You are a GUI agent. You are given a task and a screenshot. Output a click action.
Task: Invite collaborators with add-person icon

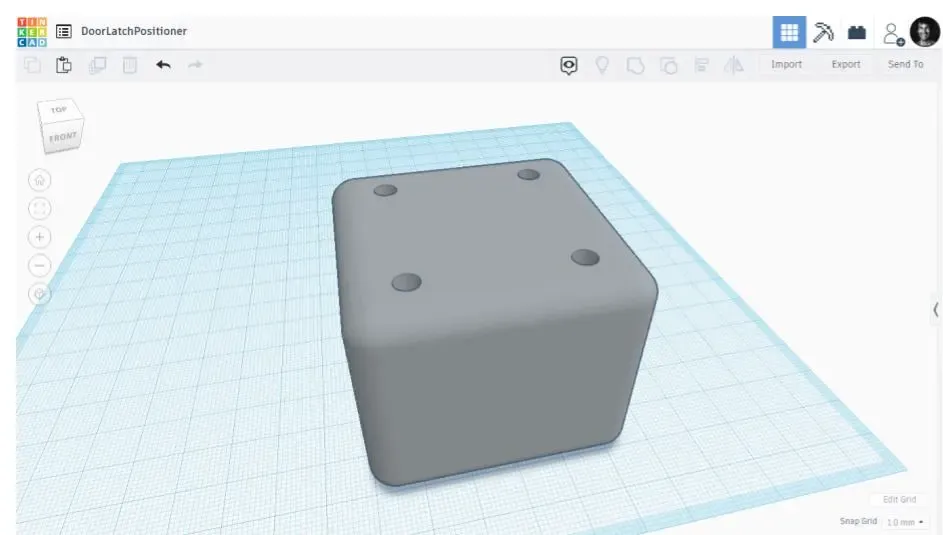[893, 34]
